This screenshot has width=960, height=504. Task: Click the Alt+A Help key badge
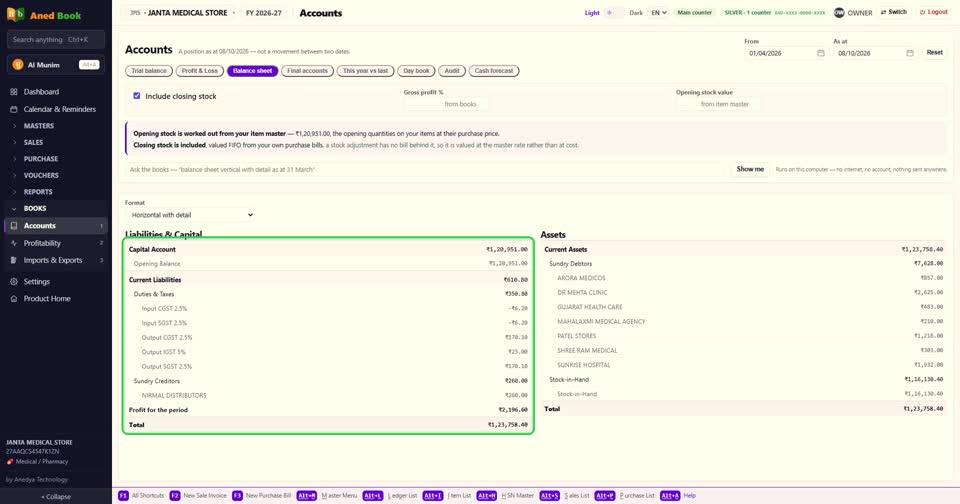pyautogui.click(x=670, y=495)
